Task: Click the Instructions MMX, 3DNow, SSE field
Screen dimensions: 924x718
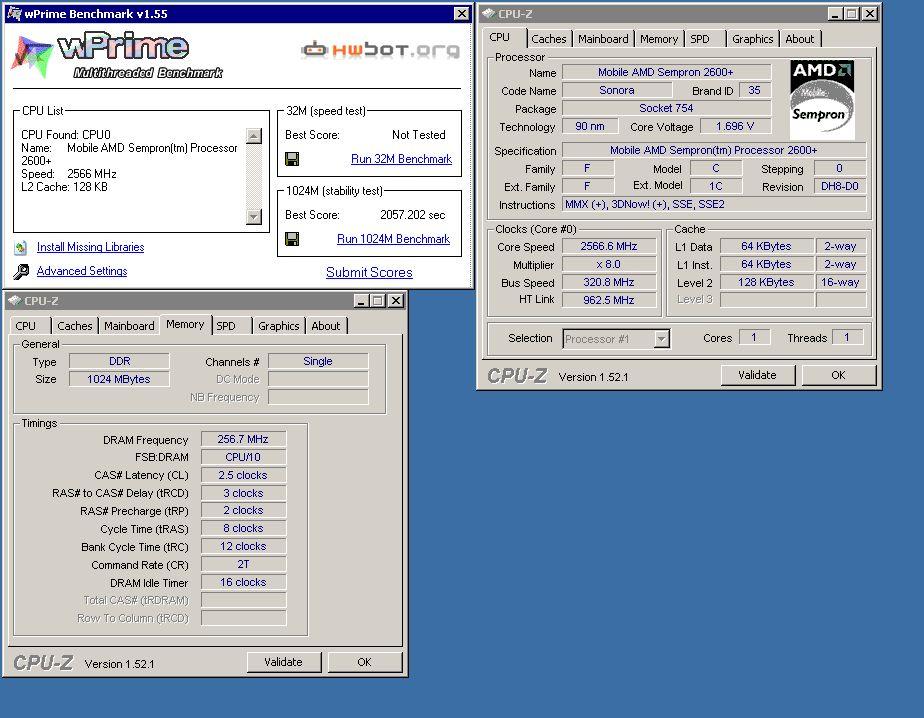Action: click(x=714, y=205)
